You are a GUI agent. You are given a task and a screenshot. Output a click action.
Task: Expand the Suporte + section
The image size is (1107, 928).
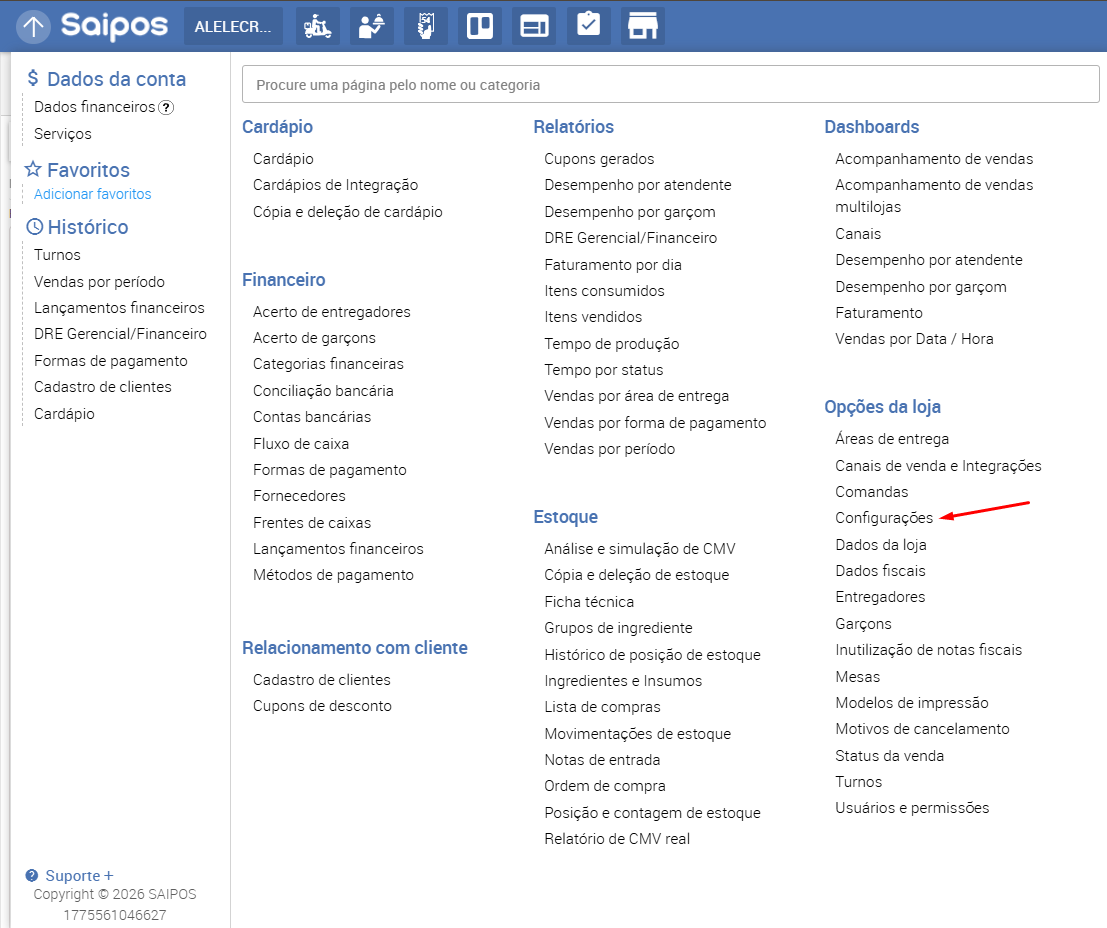point(70,875)
